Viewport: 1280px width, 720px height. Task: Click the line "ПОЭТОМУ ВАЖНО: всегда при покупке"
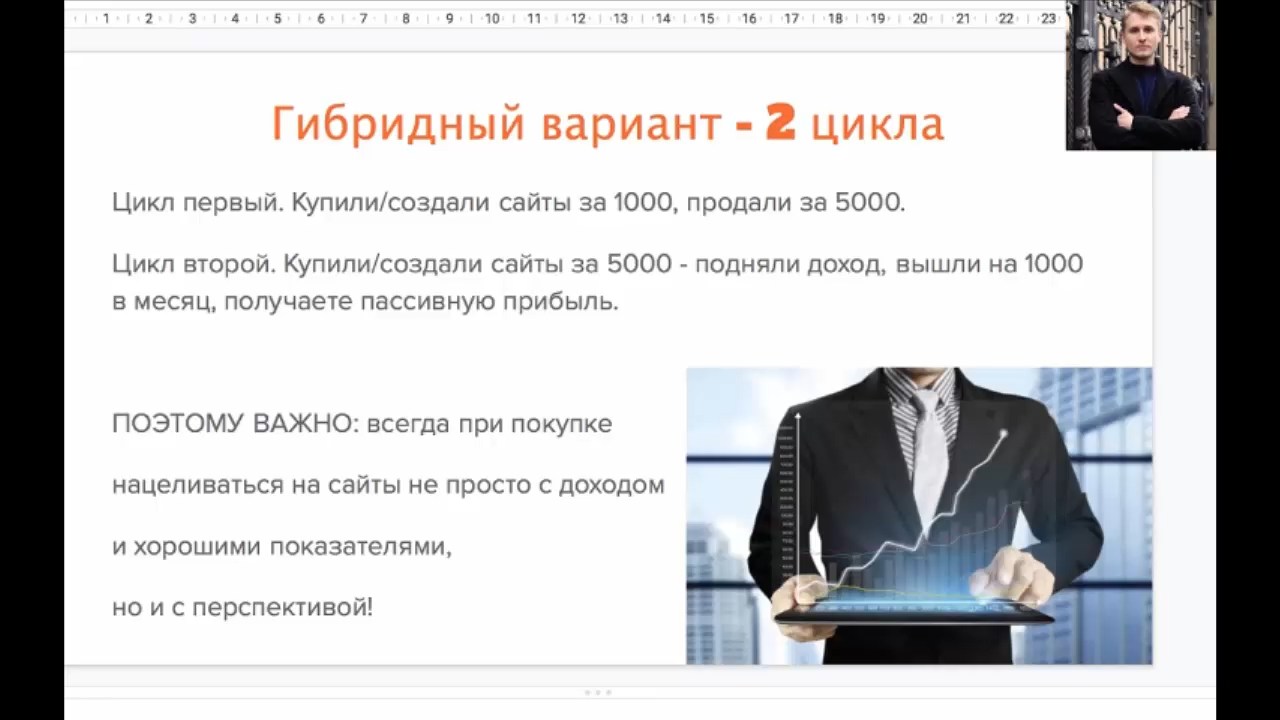click(x=362, y=424)
